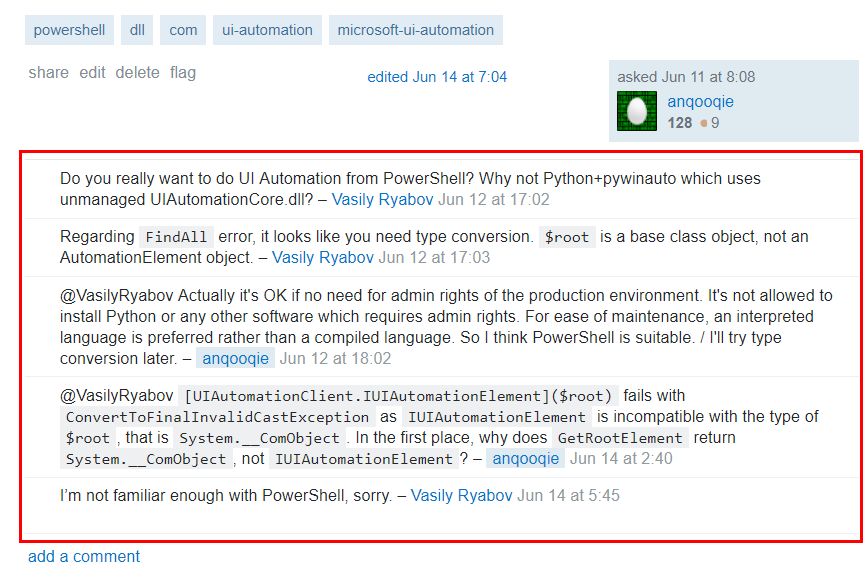867x582 pixels.
Task: Flag this question
Action: pyautogui.click(x=183, y=72)
